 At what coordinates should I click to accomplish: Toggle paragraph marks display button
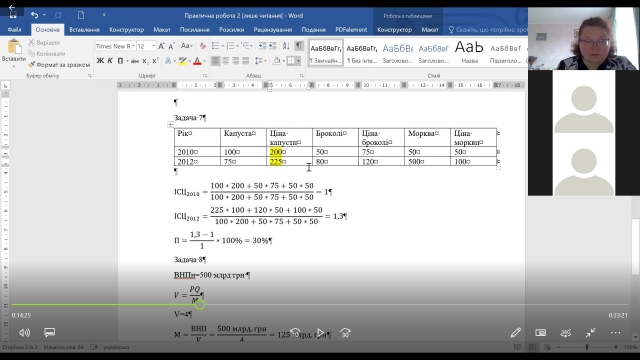pos(299,46)
